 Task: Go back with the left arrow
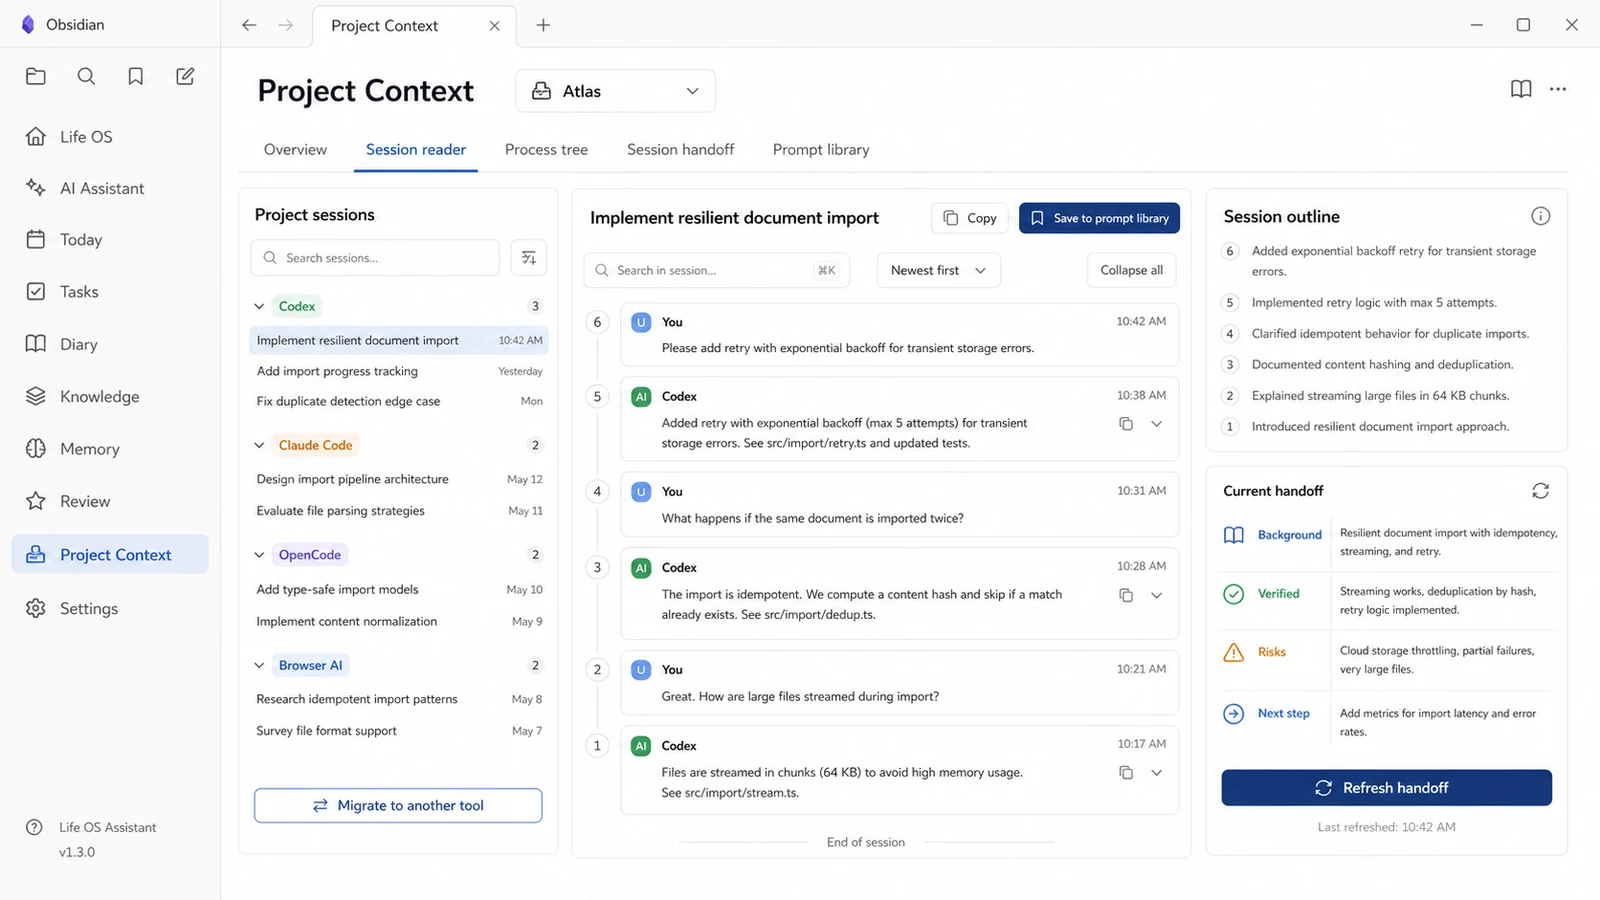[x=249, y=25]
